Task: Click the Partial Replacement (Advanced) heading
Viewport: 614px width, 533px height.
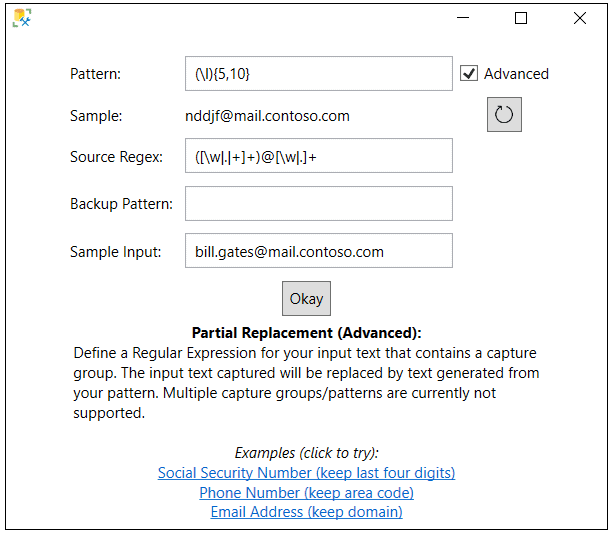Action: 306,333
